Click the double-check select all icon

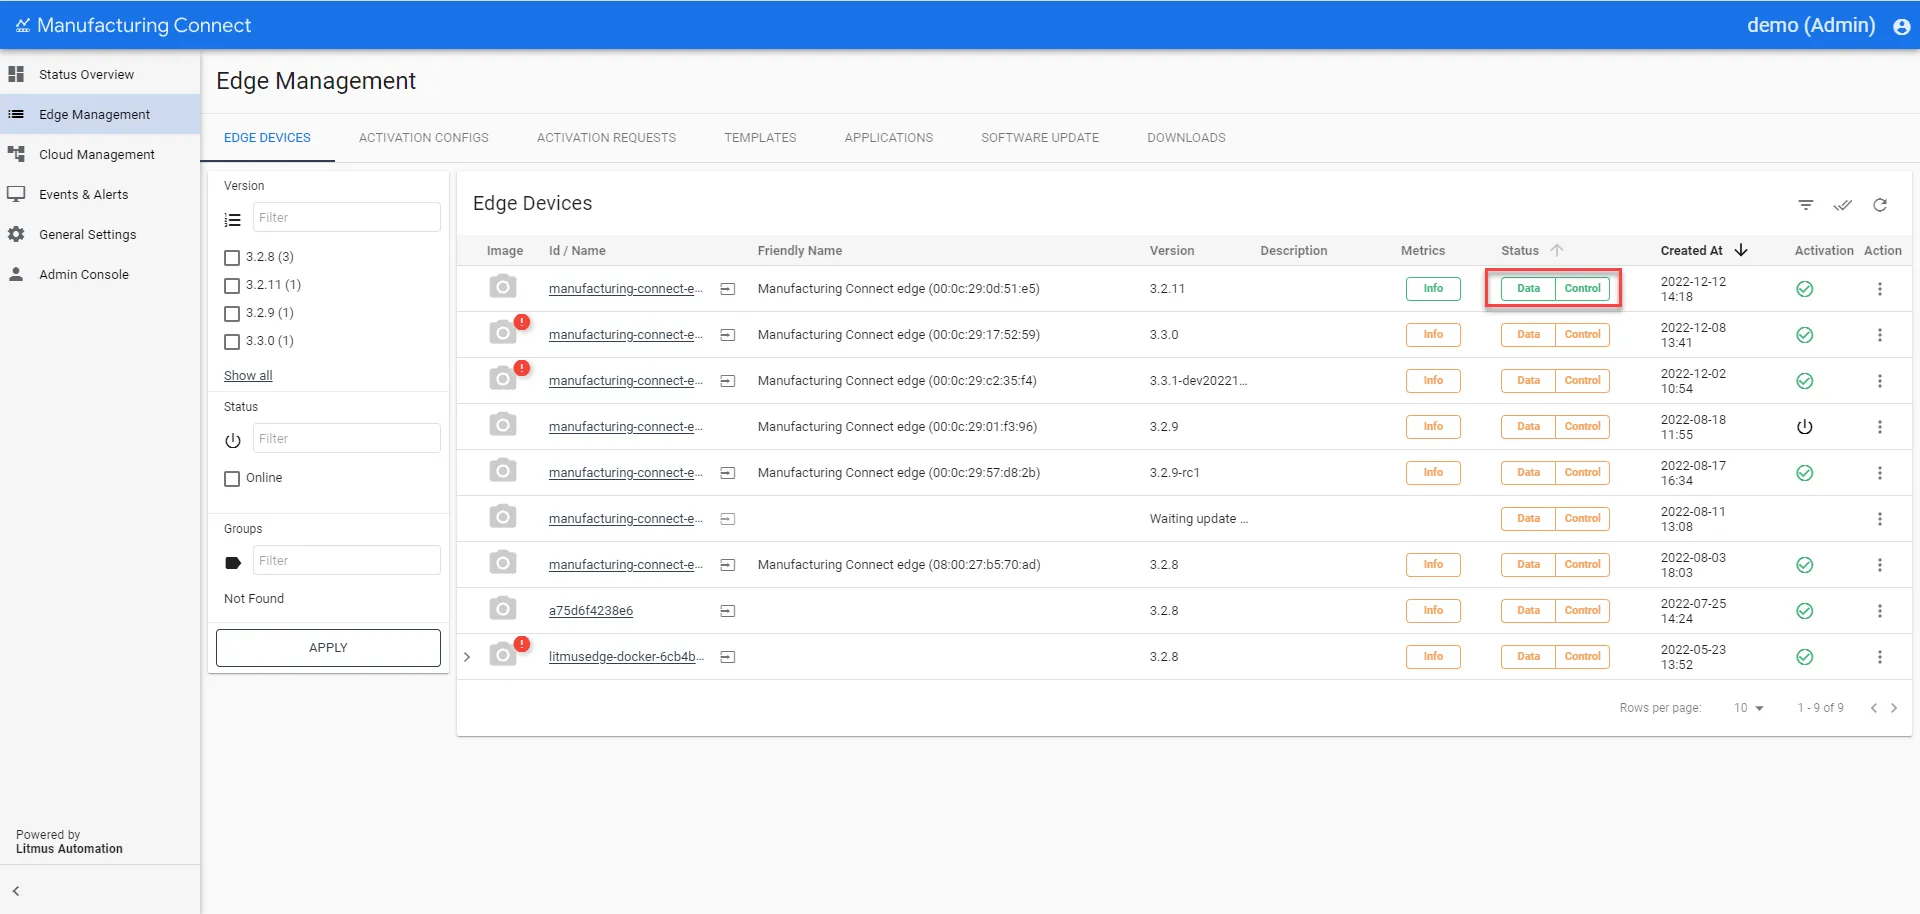point(1842,205)
